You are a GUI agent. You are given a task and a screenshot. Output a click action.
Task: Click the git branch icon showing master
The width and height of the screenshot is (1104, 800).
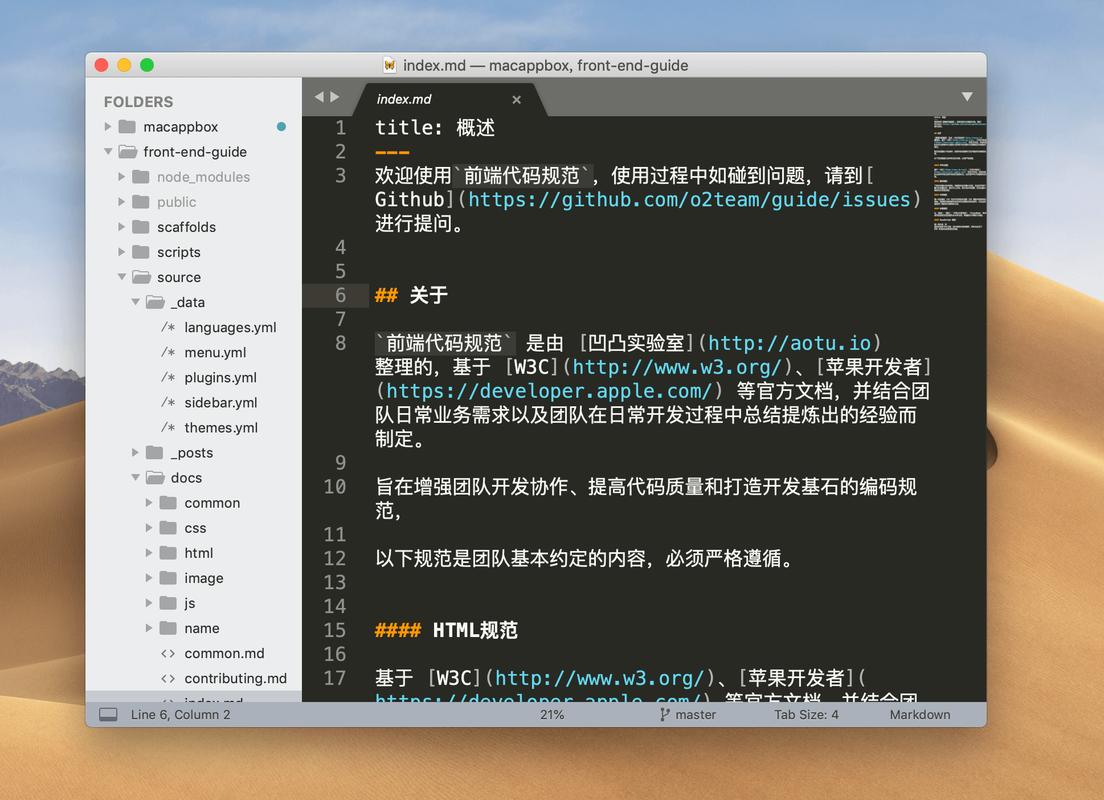(663, 714)
